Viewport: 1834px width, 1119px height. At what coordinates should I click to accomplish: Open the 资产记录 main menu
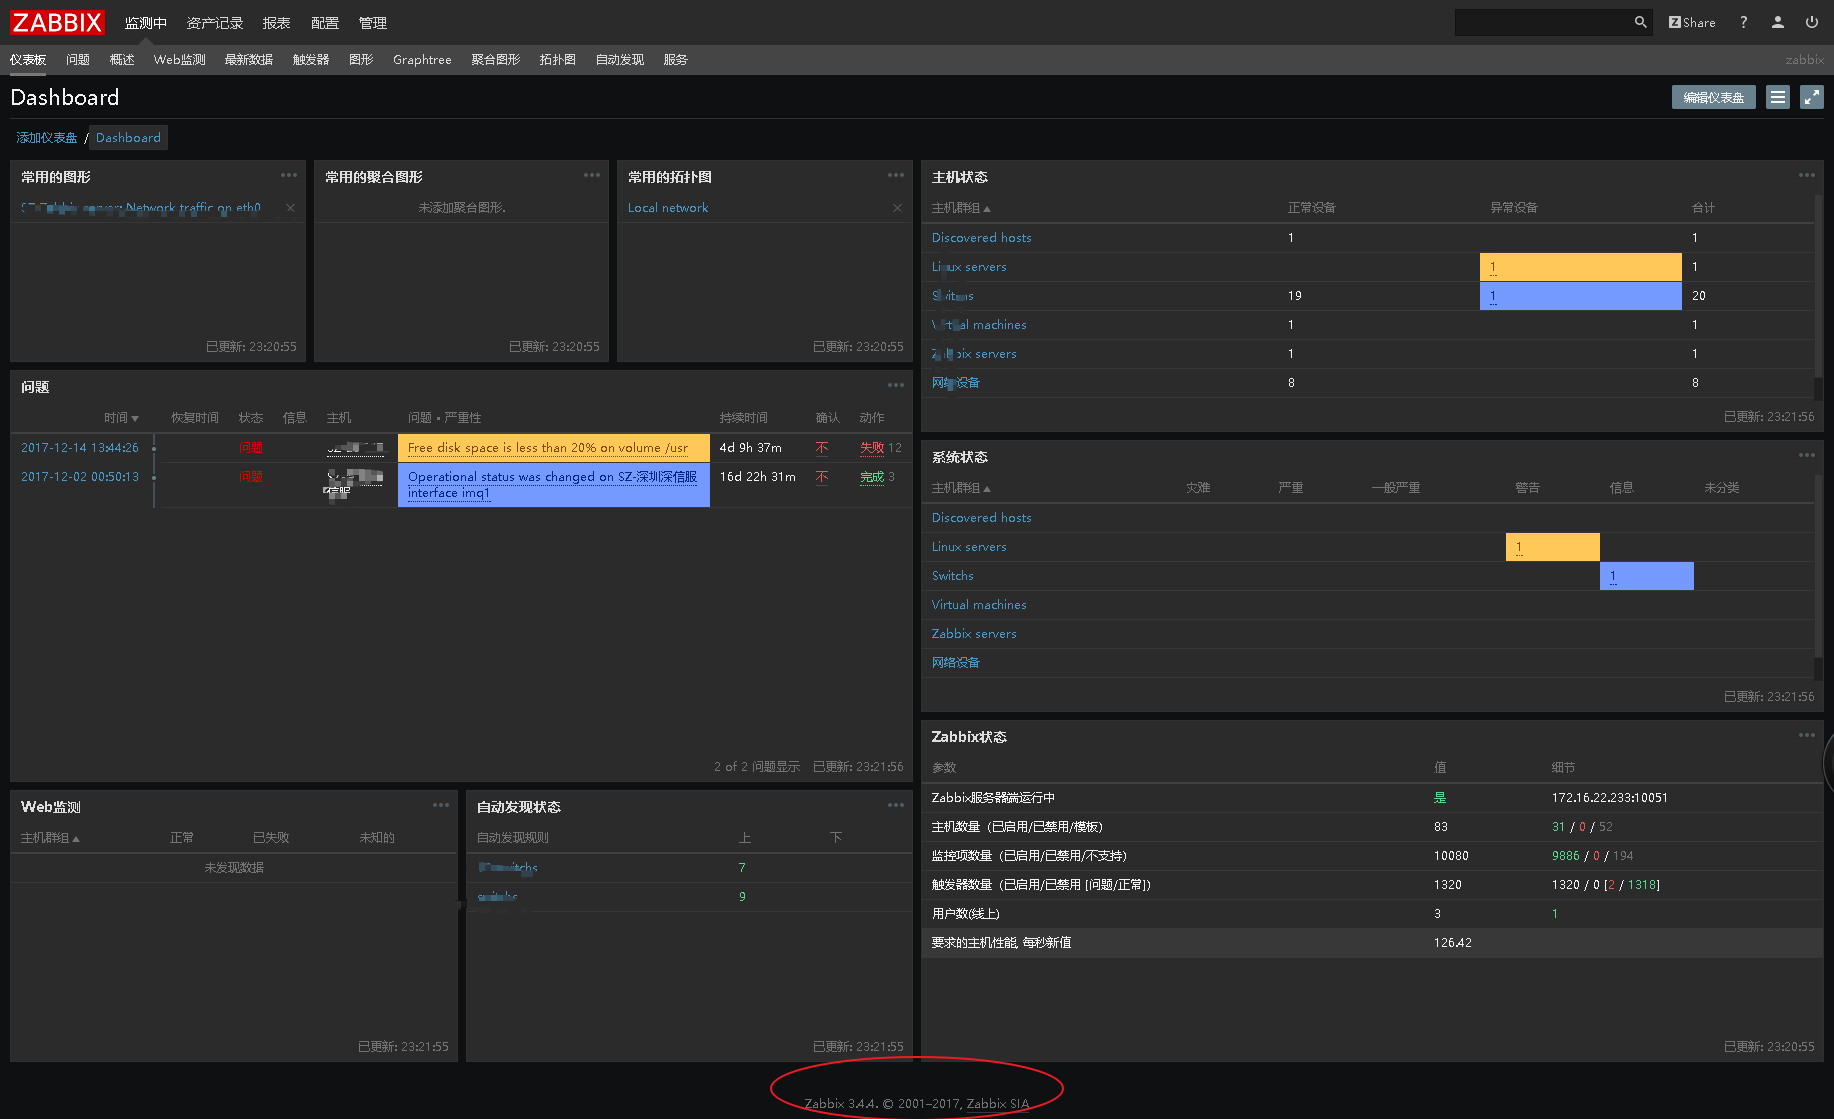tap(215, 23)
